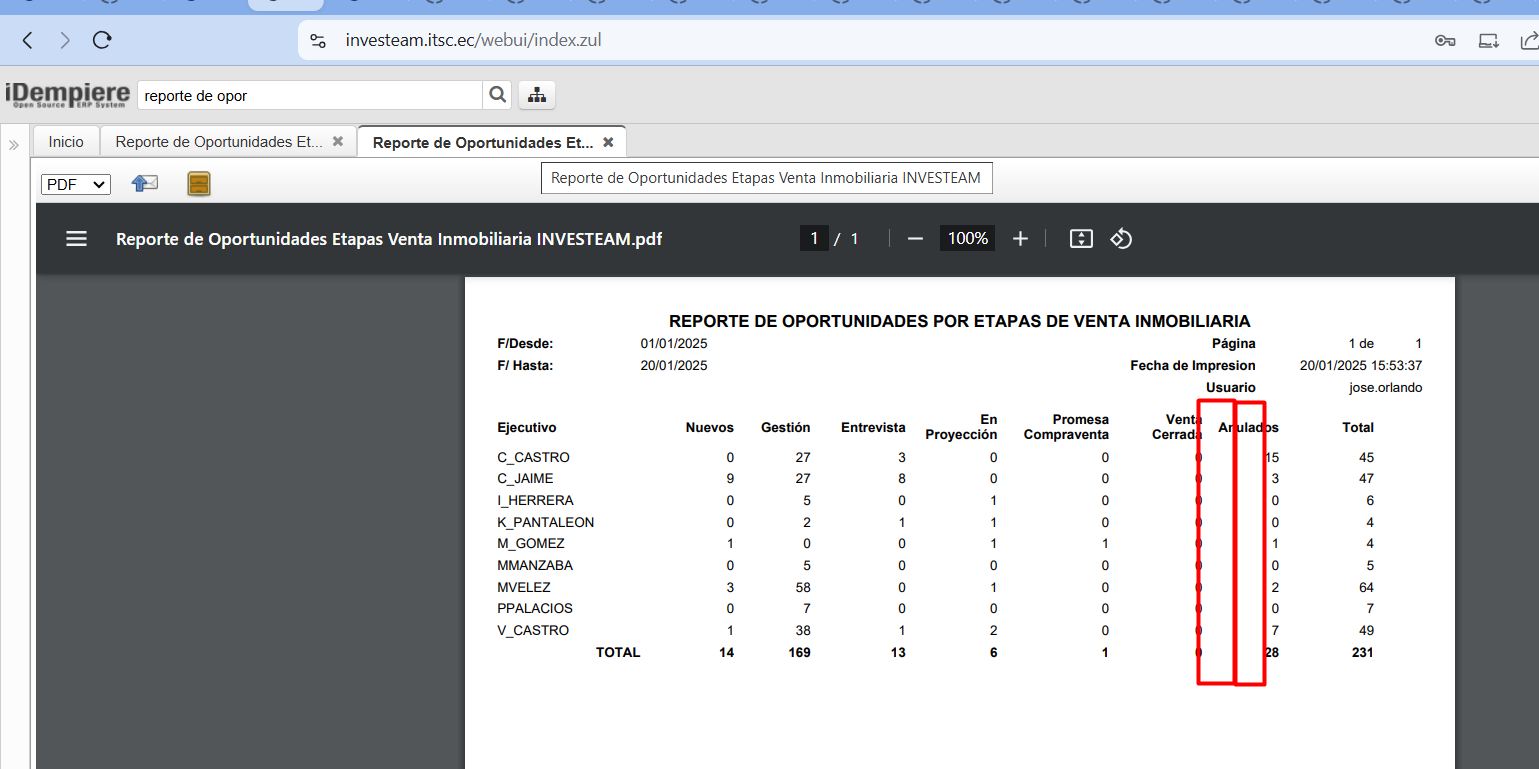Viewport: 1539px width, 769px height.
Task: Zoom in the PDF with plus
Action: click(x=1020, y=239)
